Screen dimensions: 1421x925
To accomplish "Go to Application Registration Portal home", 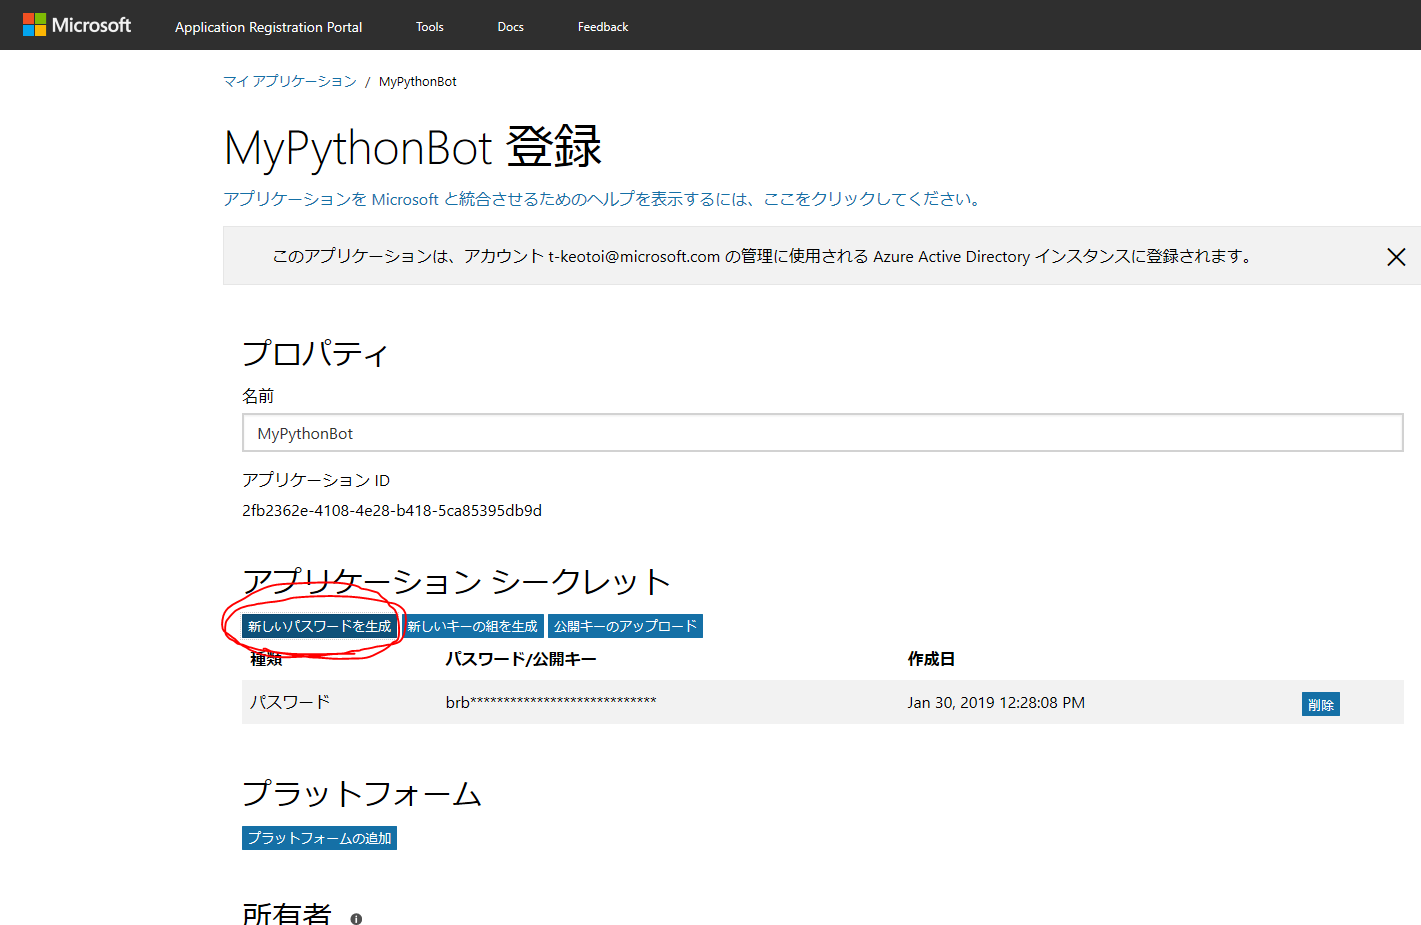I will point(268,27).
